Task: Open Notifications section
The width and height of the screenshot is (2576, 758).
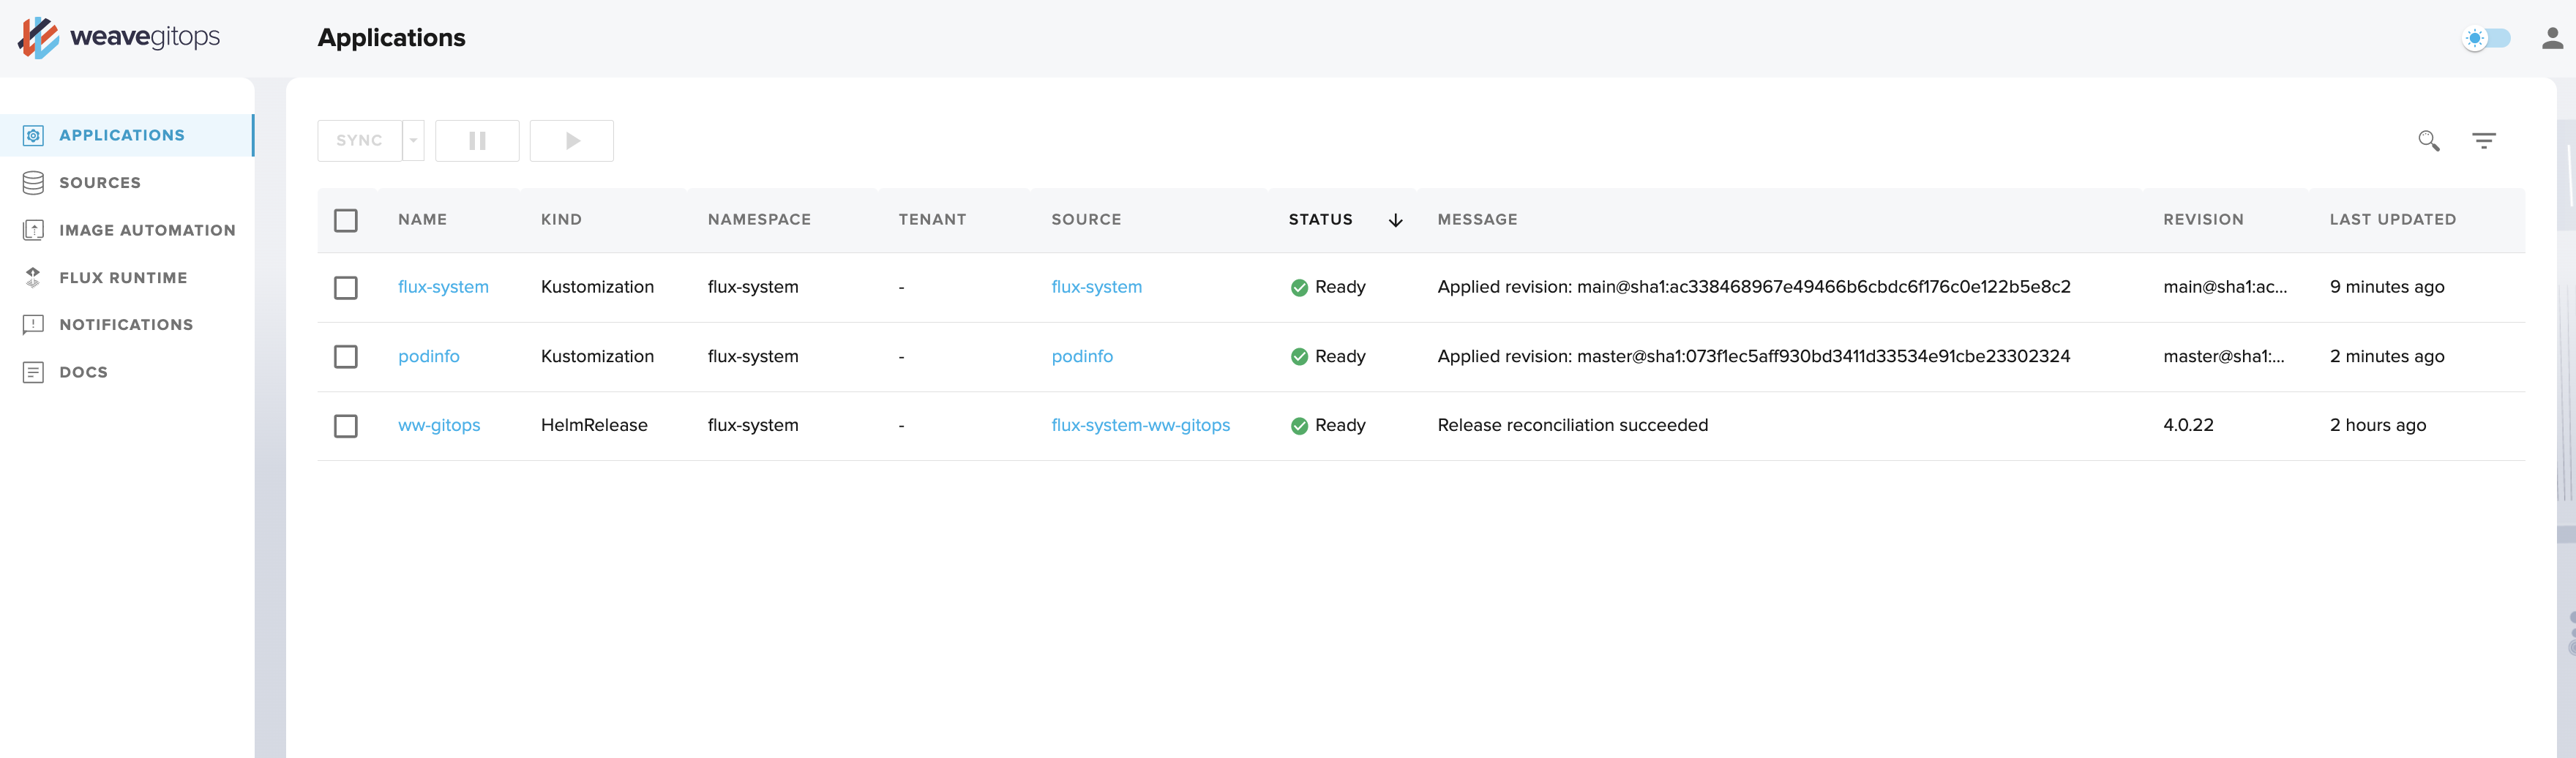Action: click(127, 324)
